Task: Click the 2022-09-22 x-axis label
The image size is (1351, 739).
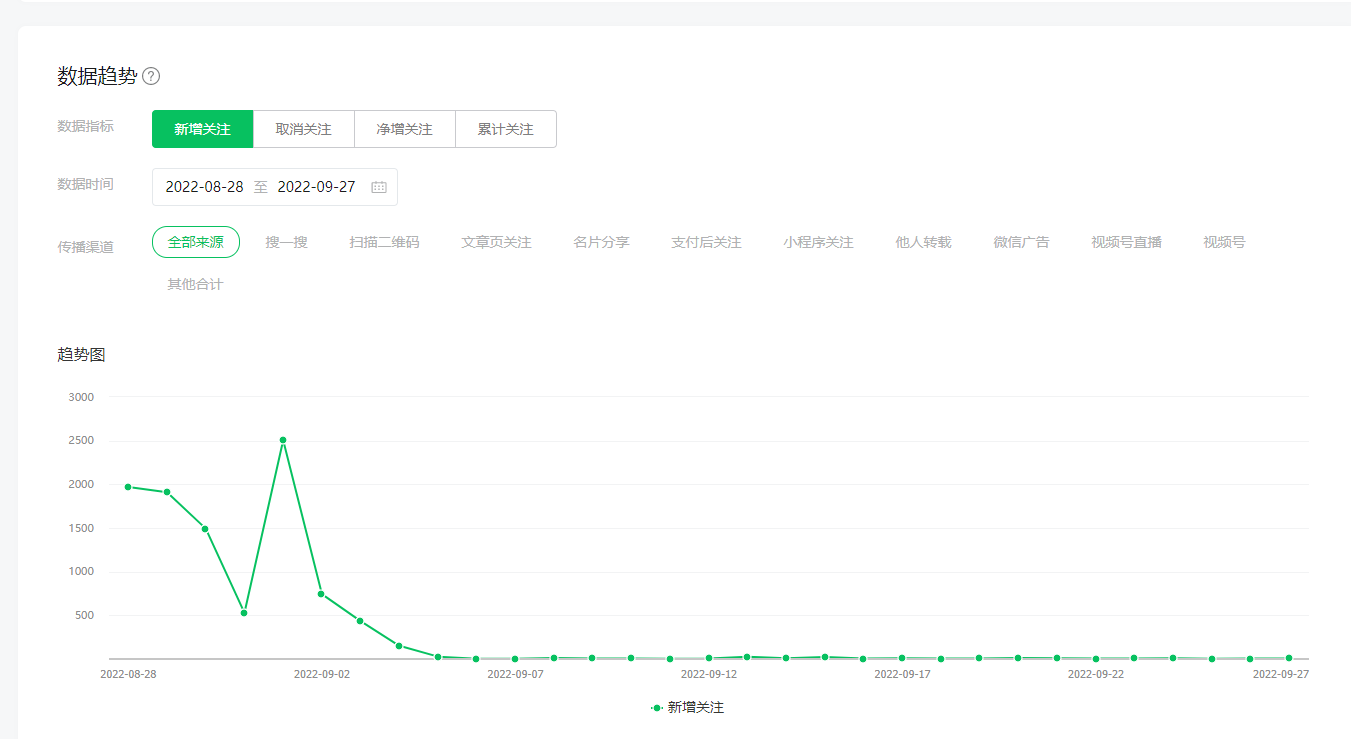Action: [x=1096, y=674]
